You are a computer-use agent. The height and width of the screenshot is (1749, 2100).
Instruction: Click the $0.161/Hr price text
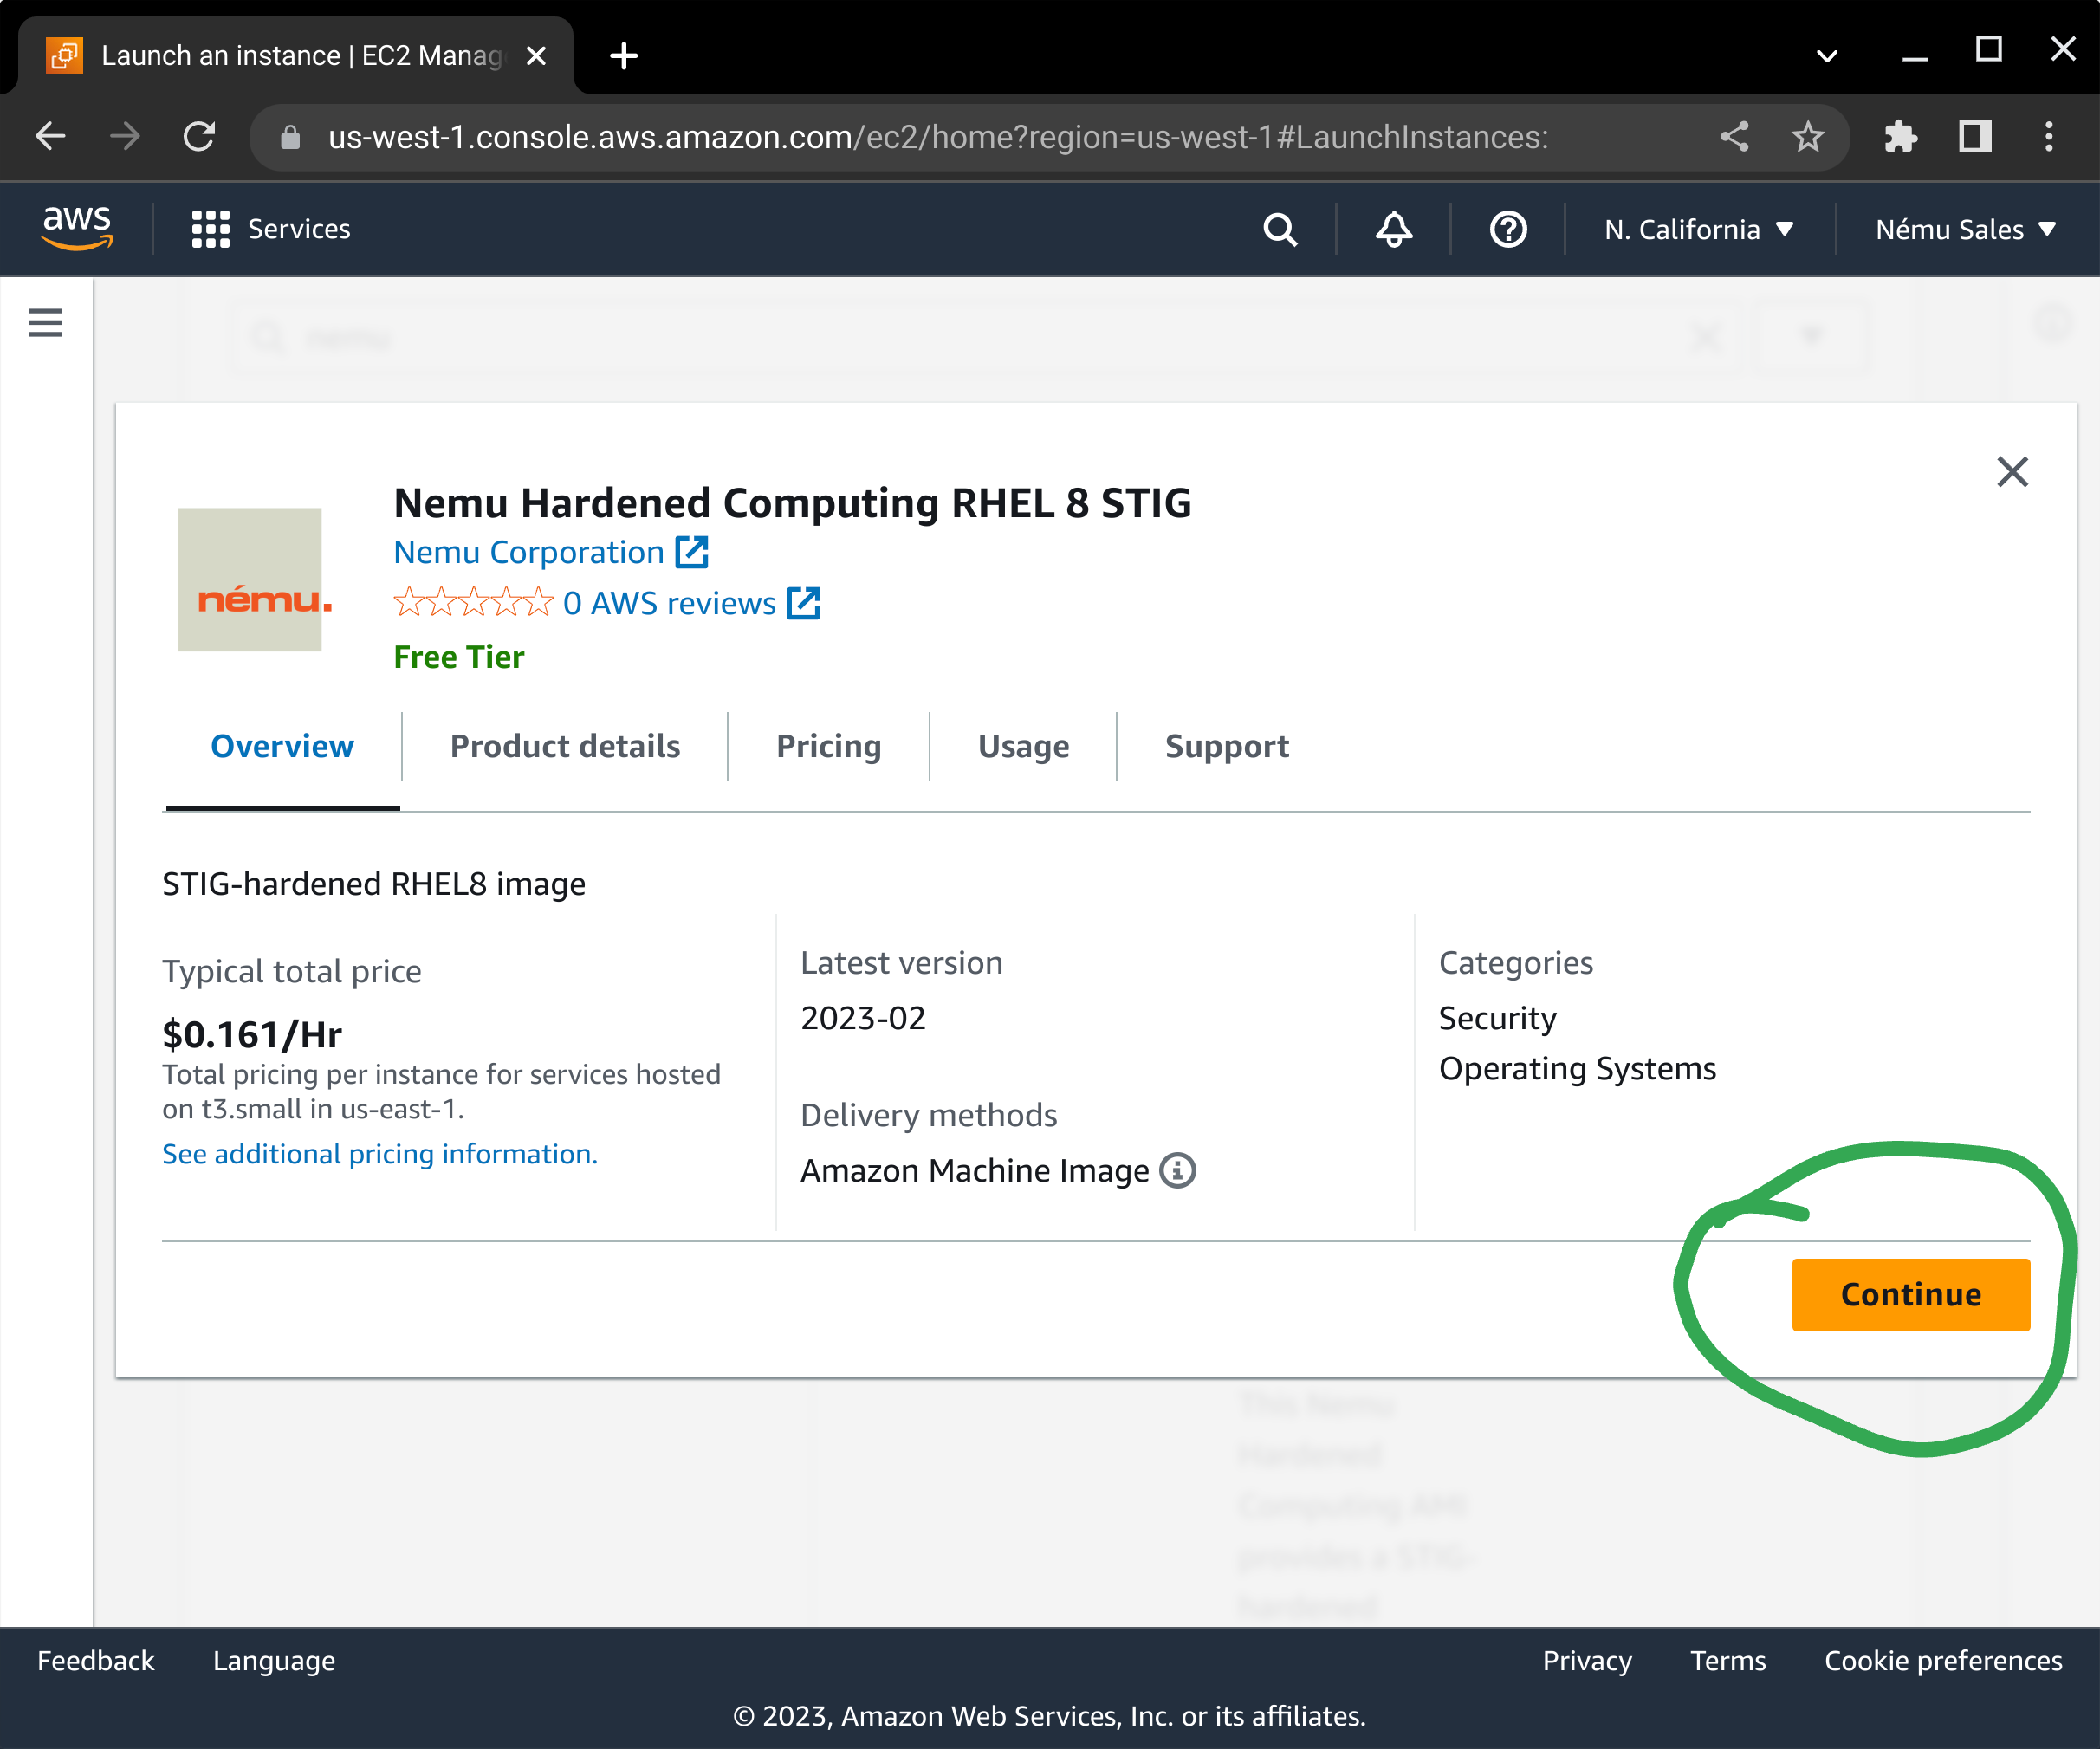click(252, 1034)
